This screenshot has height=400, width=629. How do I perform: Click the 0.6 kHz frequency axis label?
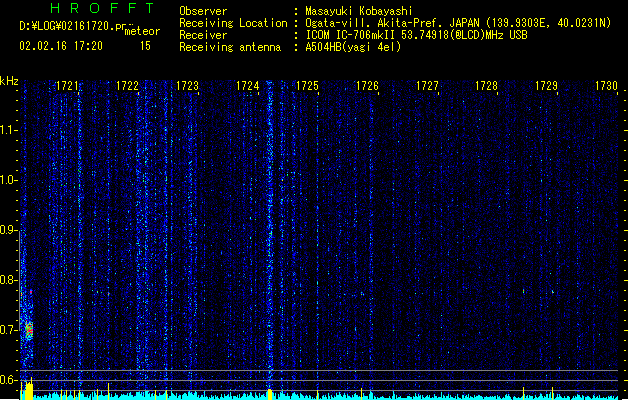coord(8,380)
